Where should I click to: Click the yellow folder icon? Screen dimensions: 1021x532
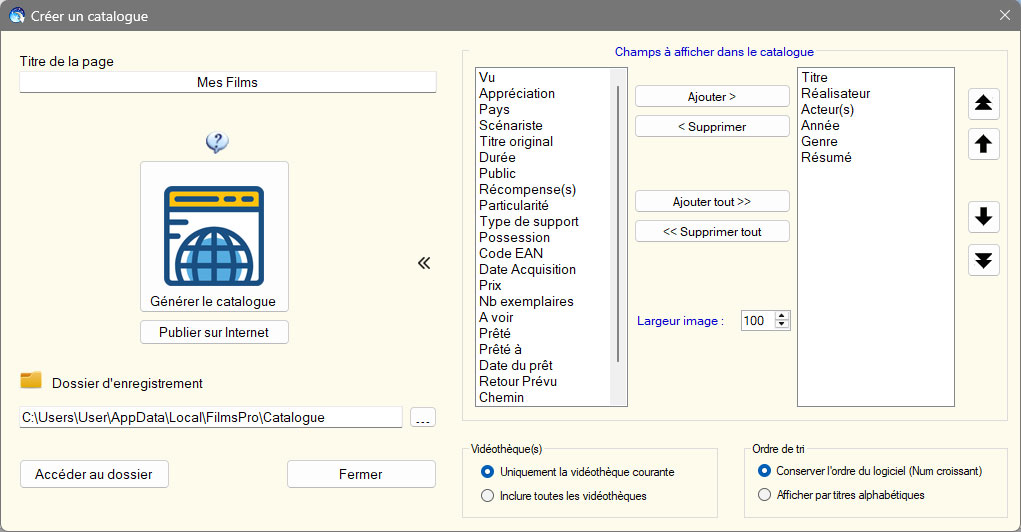click(x=31, y=380)
